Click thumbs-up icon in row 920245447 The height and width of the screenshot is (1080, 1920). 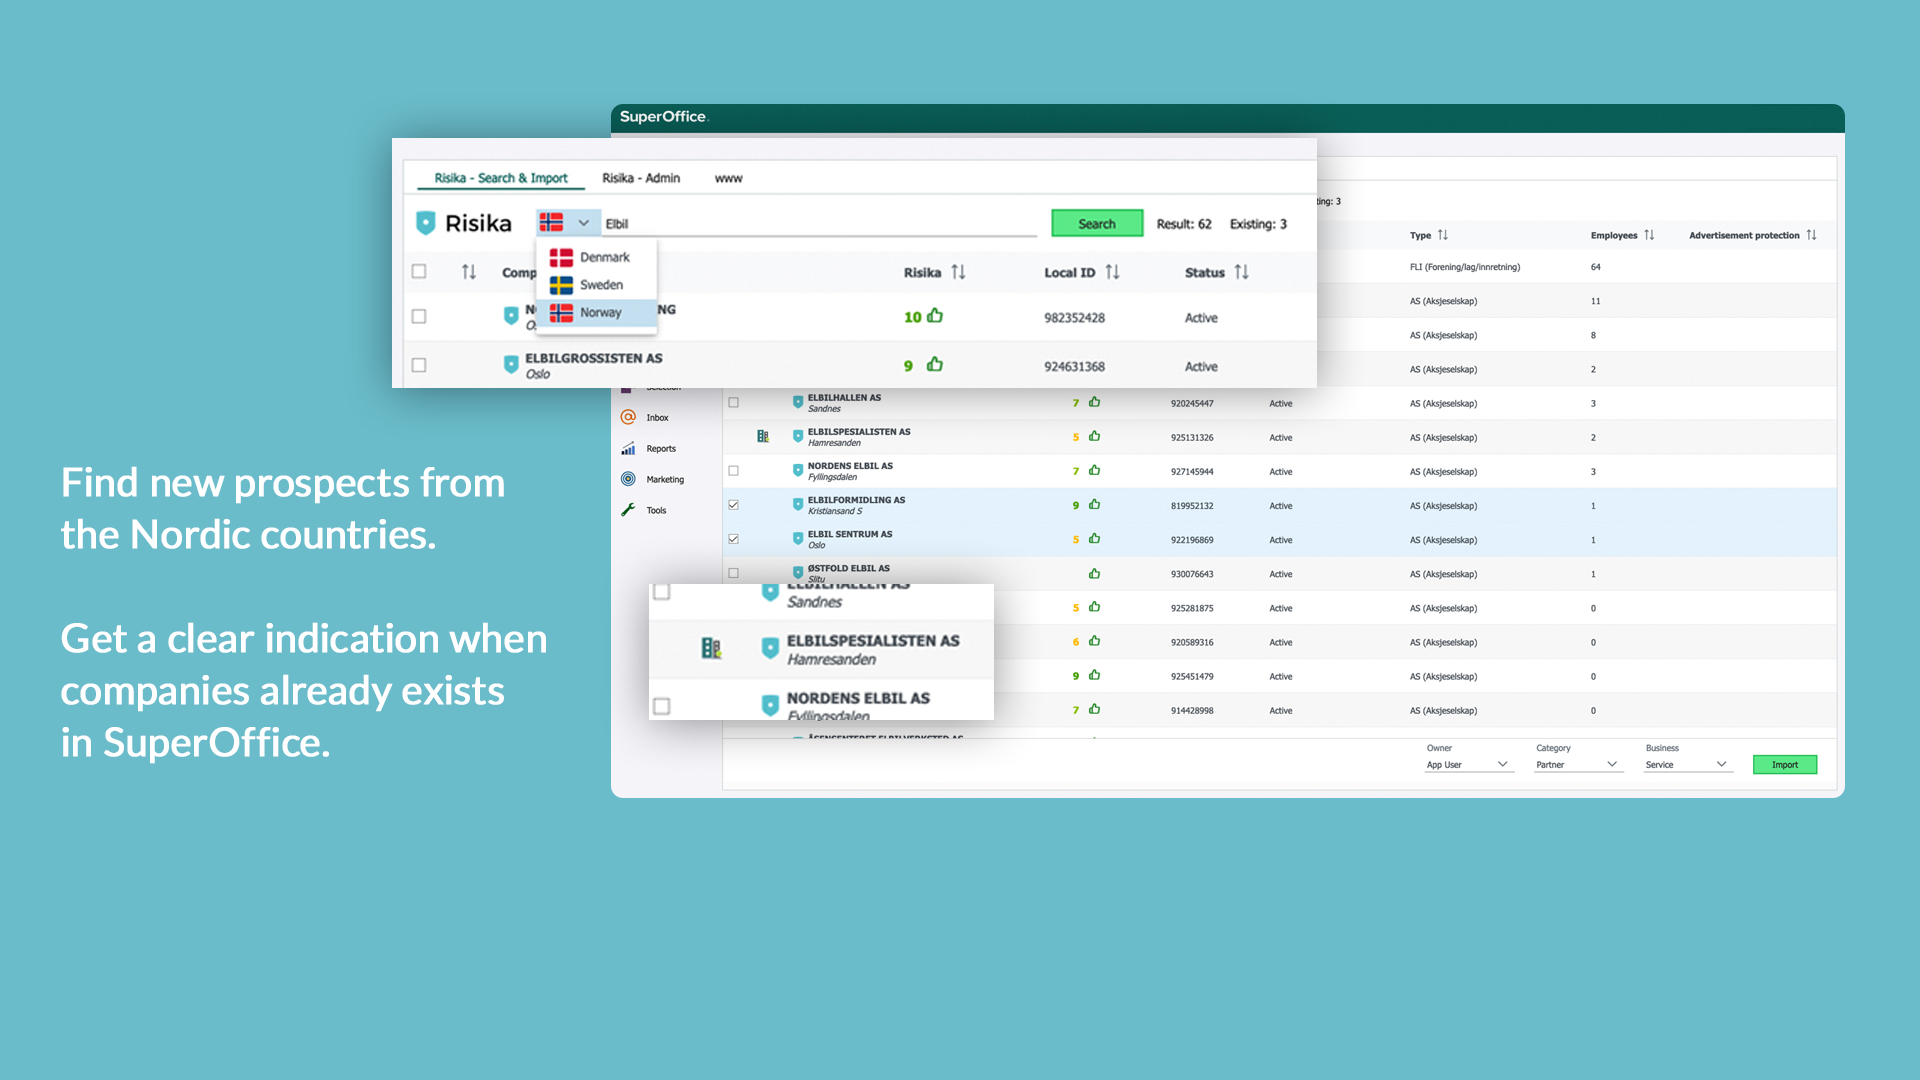pos(1095,402)
